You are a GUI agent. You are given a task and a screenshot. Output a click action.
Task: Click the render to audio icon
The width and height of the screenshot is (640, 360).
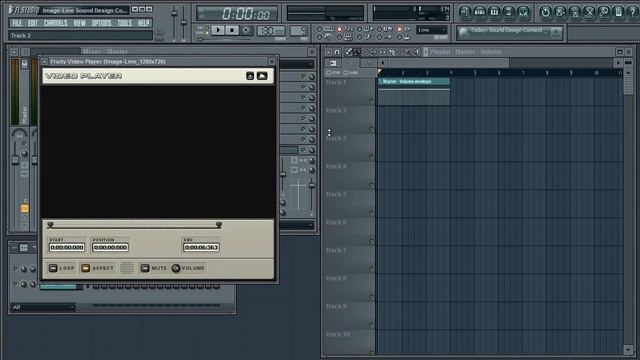click(x=575, y=12)
